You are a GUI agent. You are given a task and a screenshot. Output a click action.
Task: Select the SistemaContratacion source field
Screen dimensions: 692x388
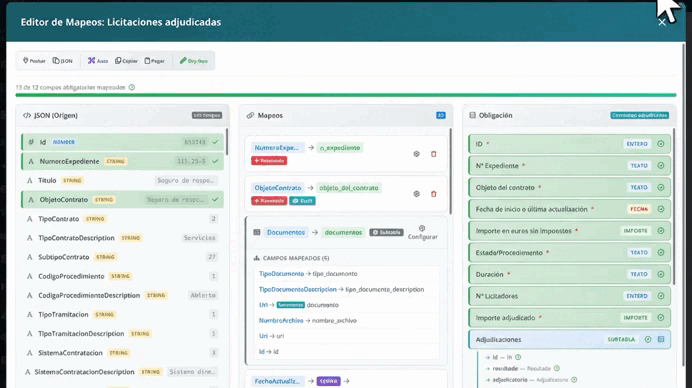click(x=122, y=353)
